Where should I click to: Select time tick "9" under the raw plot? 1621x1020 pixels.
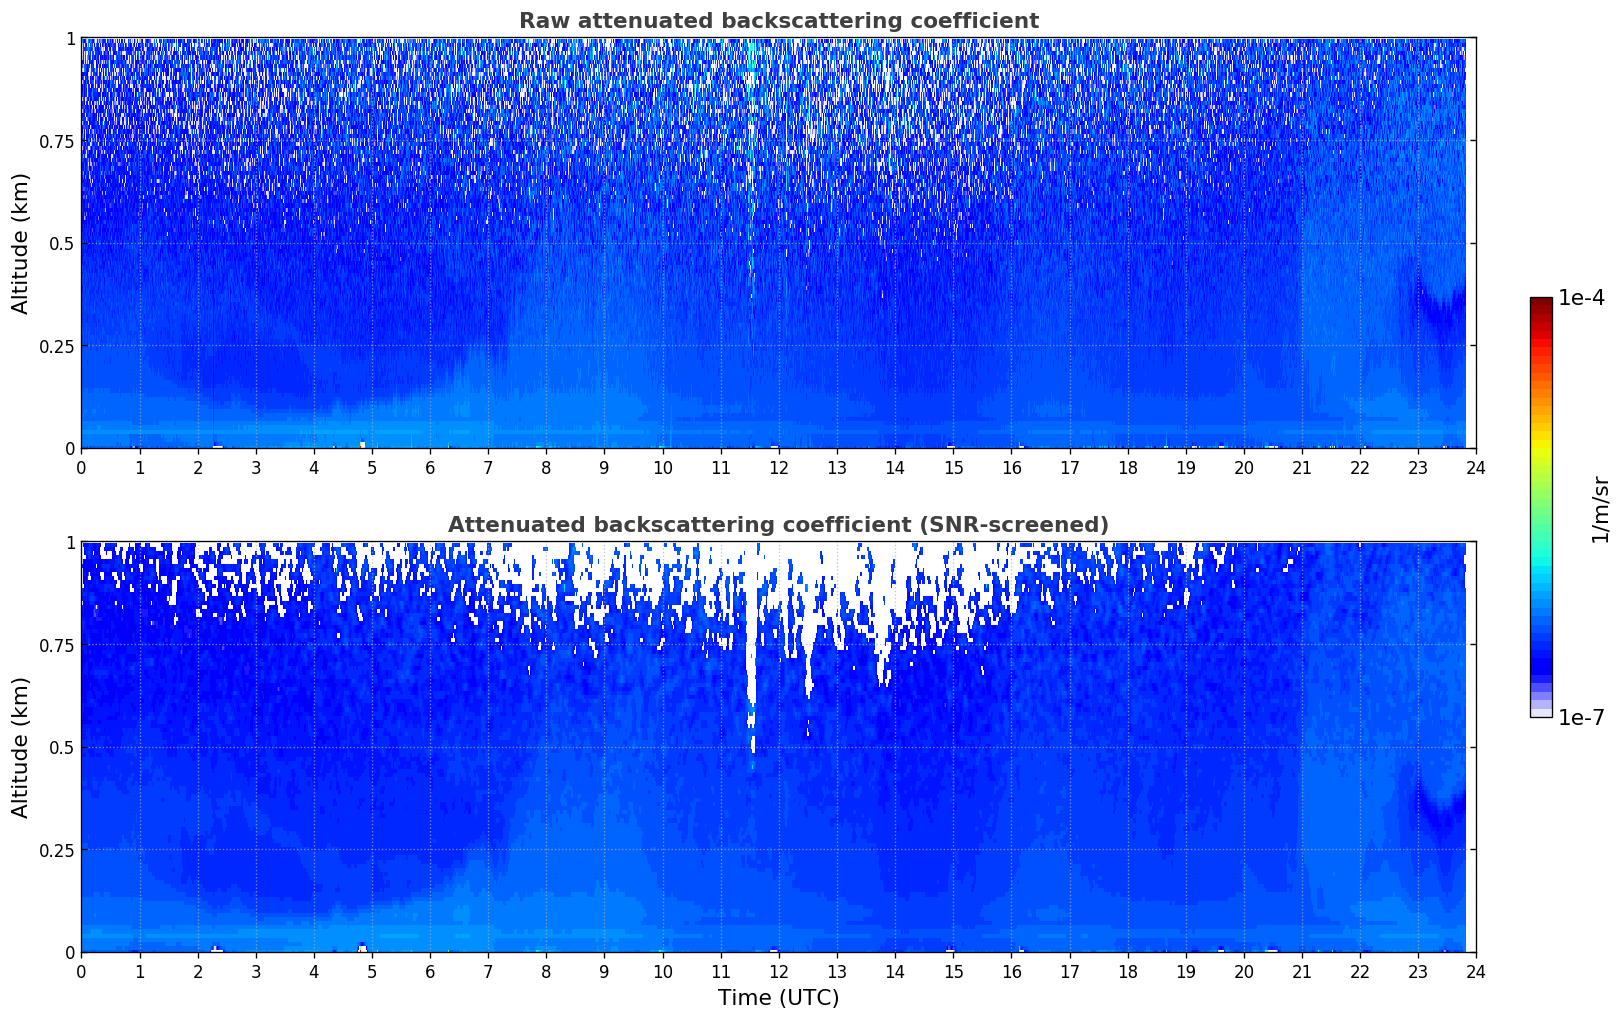[x=604, y=467]
